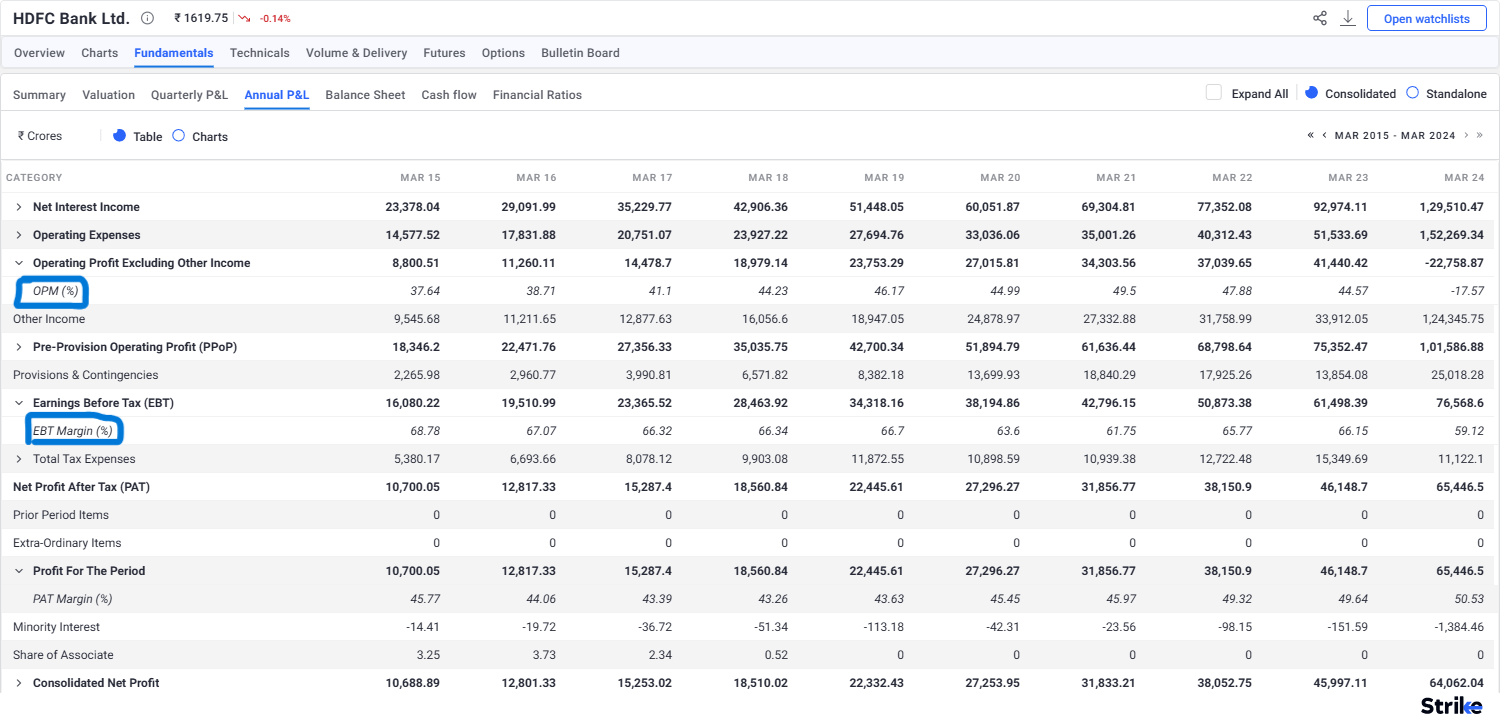The width and height of the screenshot is (1500, 728).
Task: Click the -17.57 OPM value for MAR 24
Action: [x=1466, y=291]
